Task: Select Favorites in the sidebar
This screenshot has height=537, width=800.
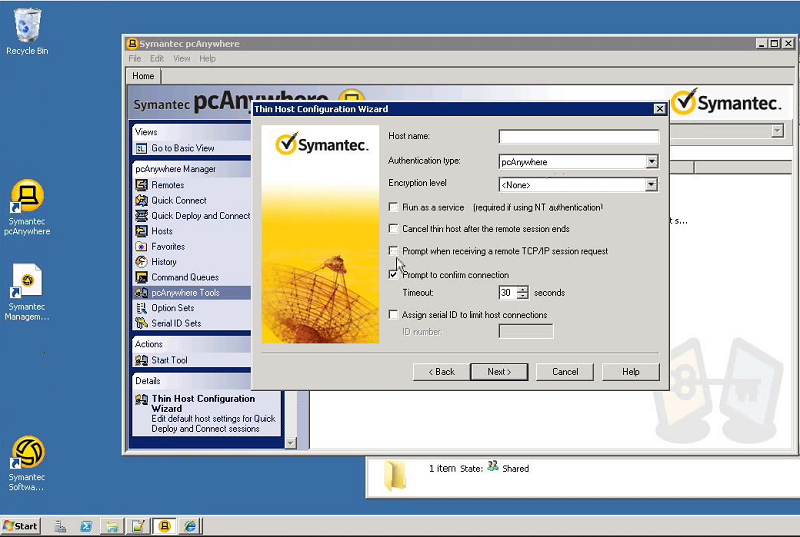Action: click(x=168, y=246)
